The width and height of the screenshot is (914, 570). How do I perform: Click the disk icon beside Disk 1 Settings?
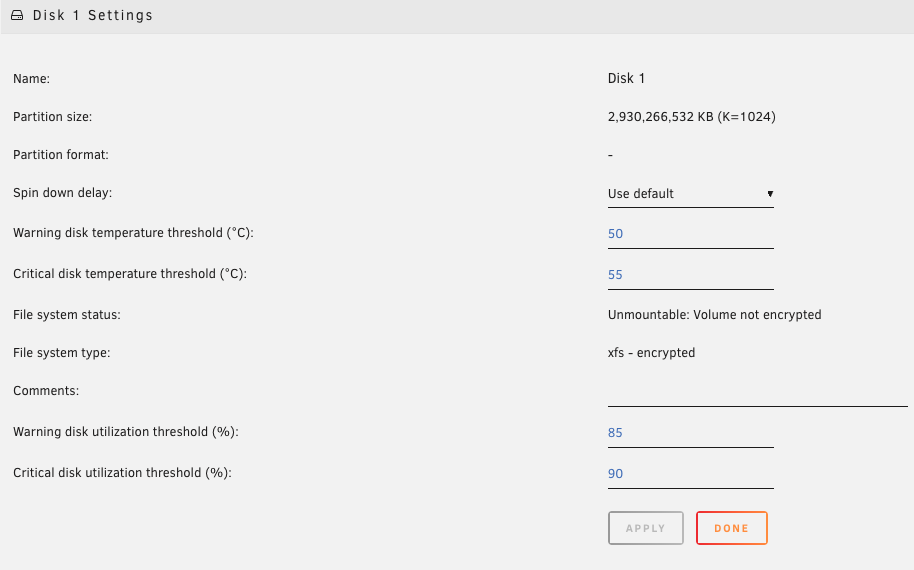coord(17,15)
